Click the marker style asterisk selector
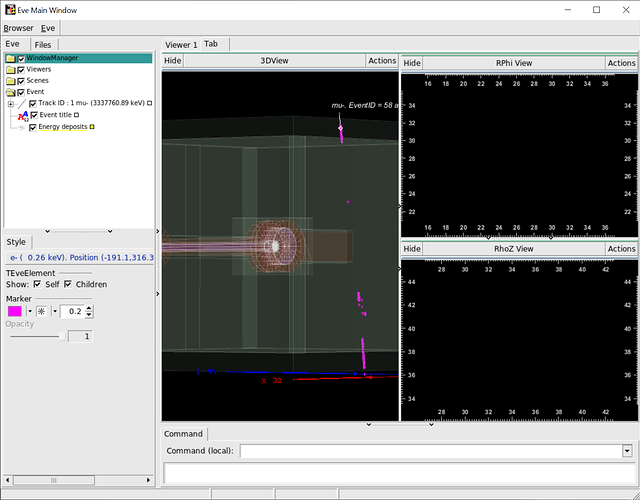The image size is (640, 500). 42,311
